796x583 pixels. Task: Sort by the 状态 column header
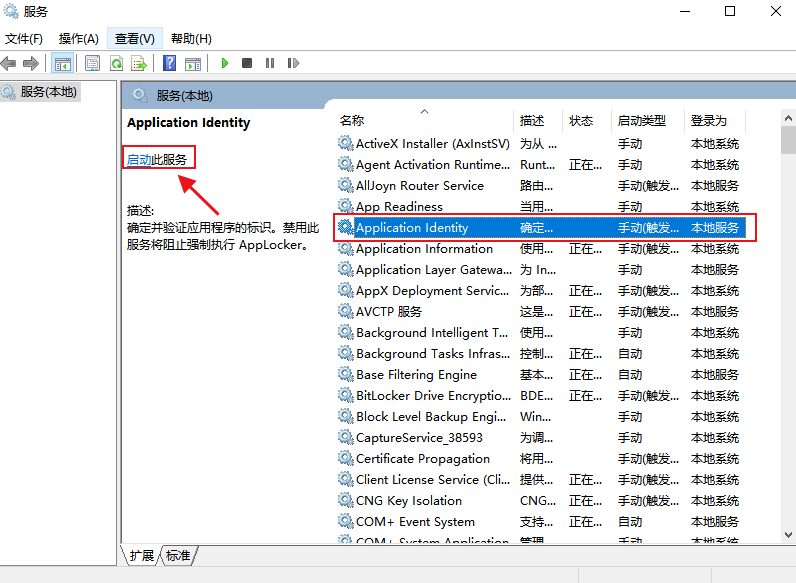pos(581,120)
